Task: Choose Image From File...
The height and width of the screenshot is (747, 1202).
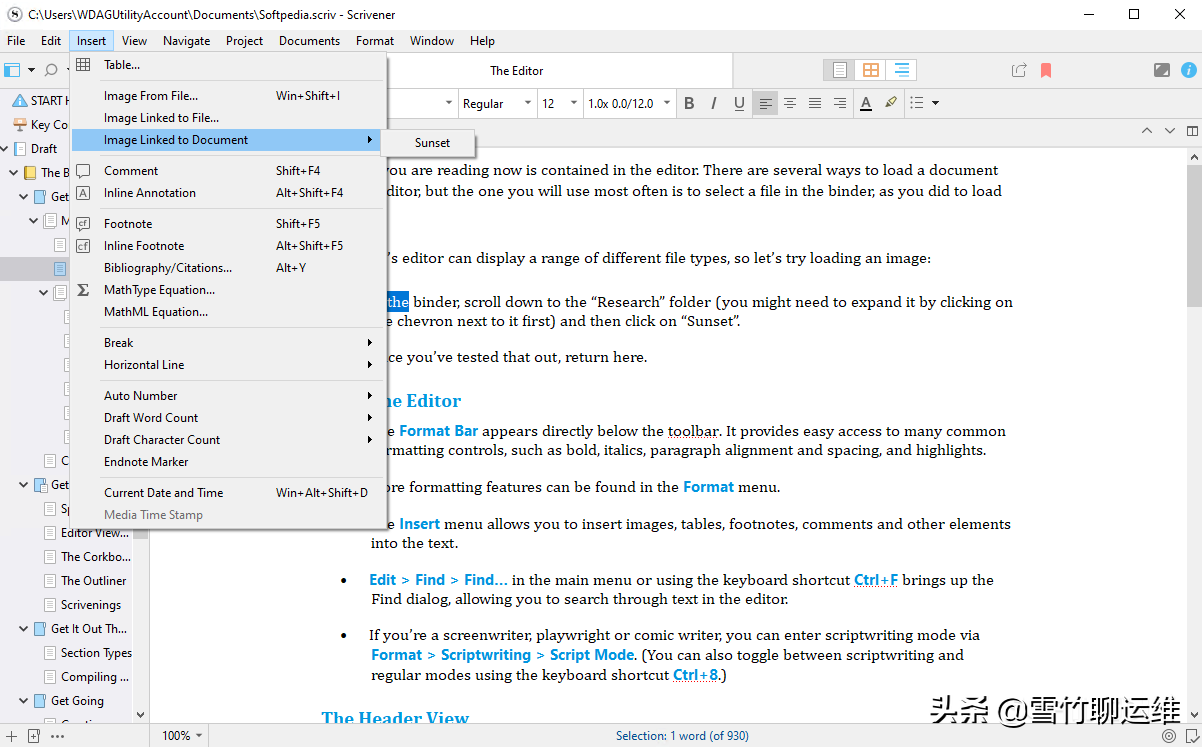Action: click(x=229, y=96)
